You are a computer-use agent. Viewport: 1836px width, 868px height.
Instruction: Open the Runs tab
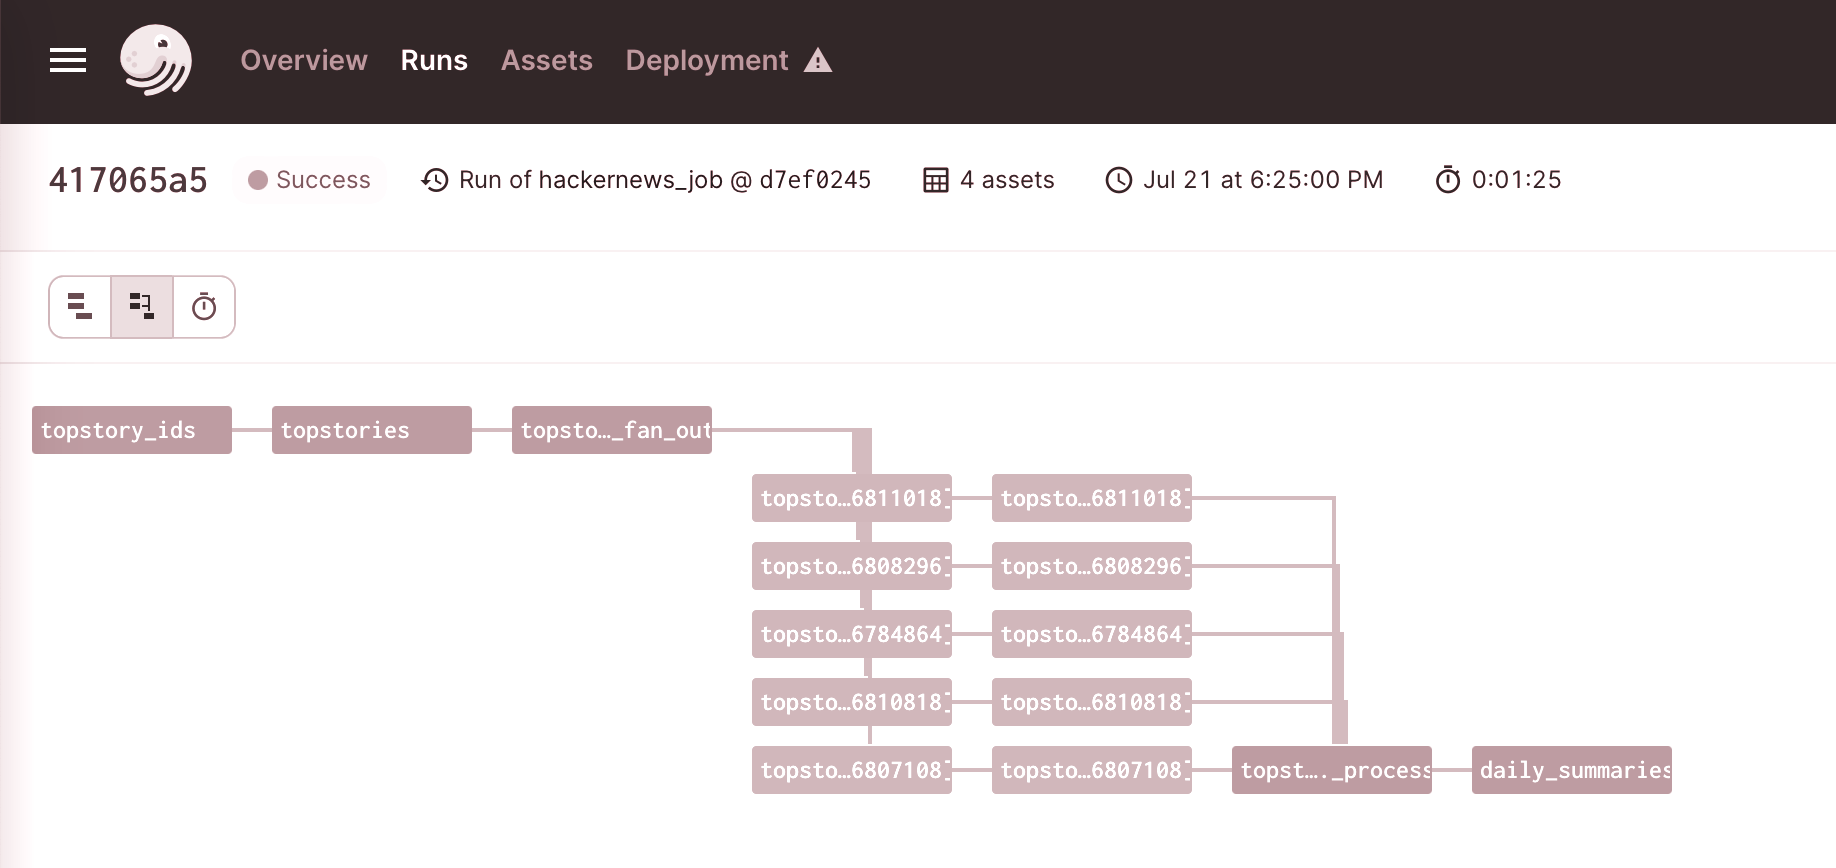point(434,61)
